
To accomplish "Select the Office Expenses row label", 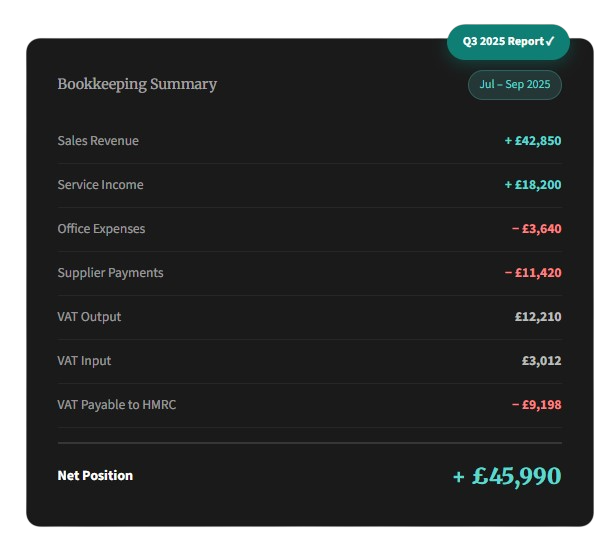I will pyautogui.click(x=101, y=229).
